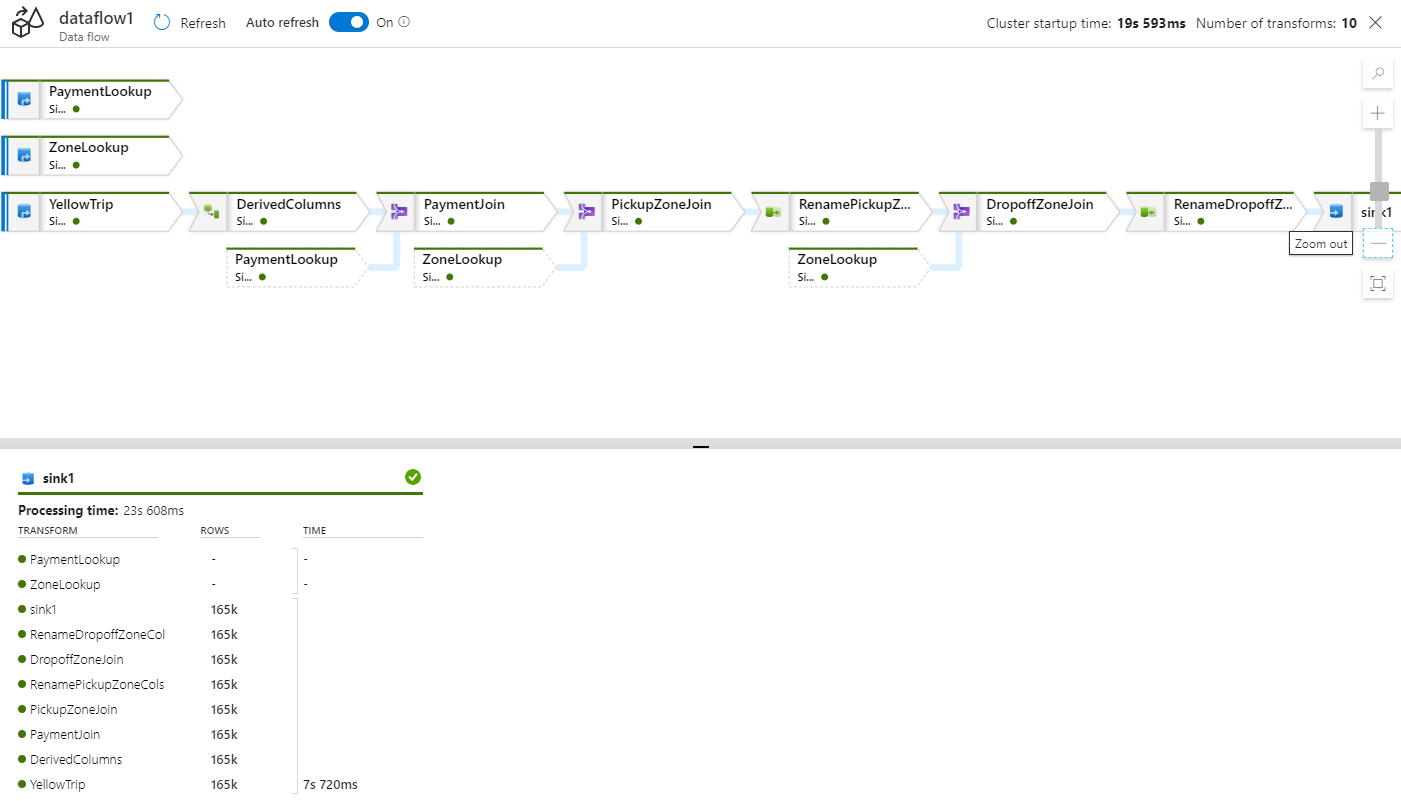Click the TIME column header

coord(315,531)
